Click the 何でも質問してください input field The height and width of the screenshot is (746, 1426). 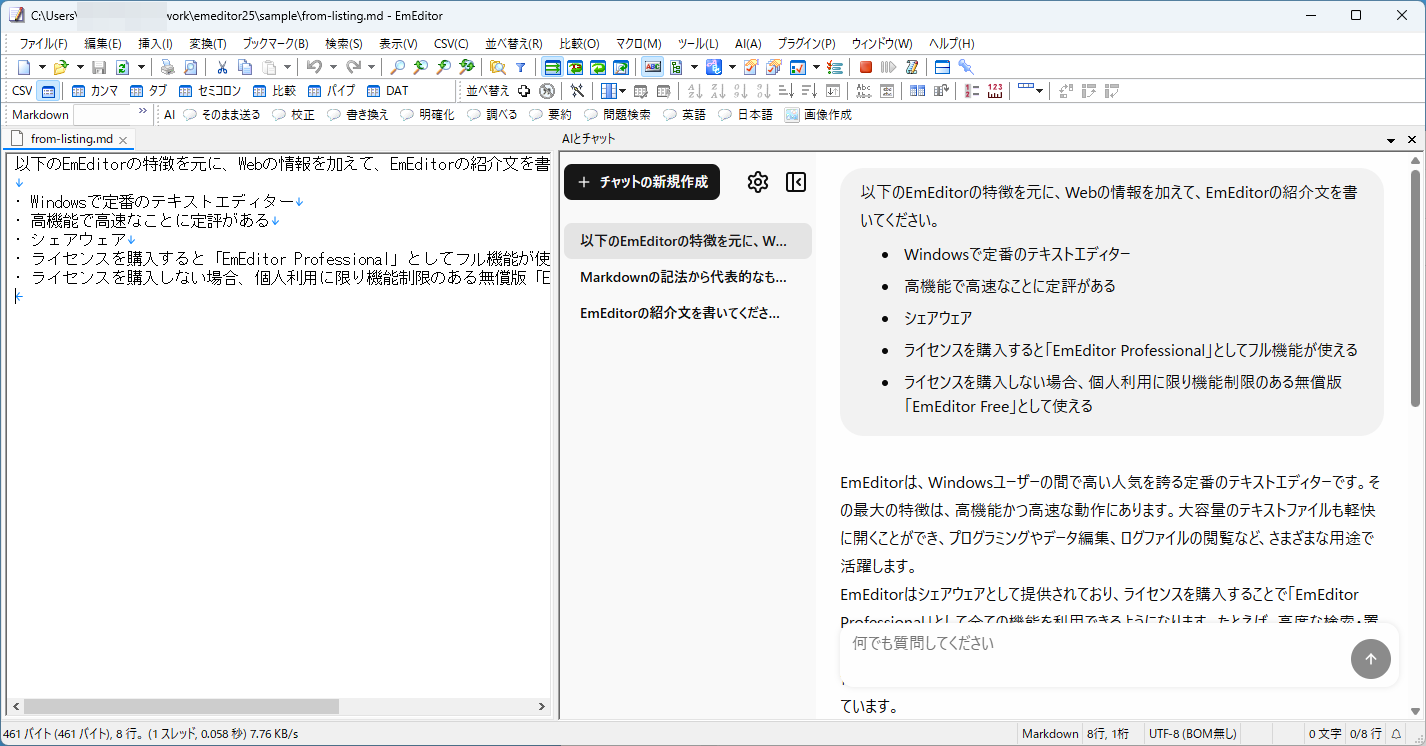click(1095, 644)
